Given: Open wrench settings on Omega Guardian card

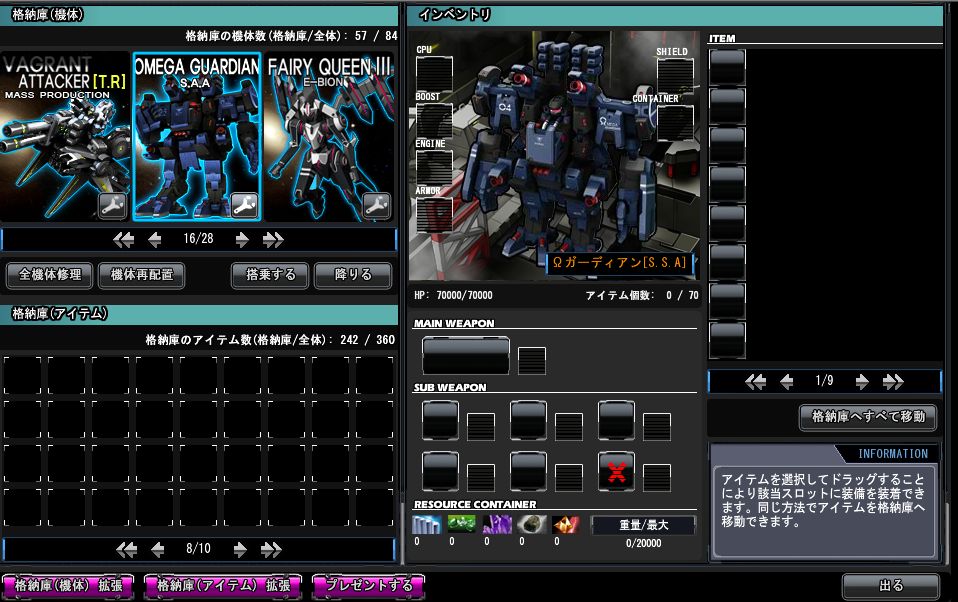Looking at the screenshot, I should [245, 206].
